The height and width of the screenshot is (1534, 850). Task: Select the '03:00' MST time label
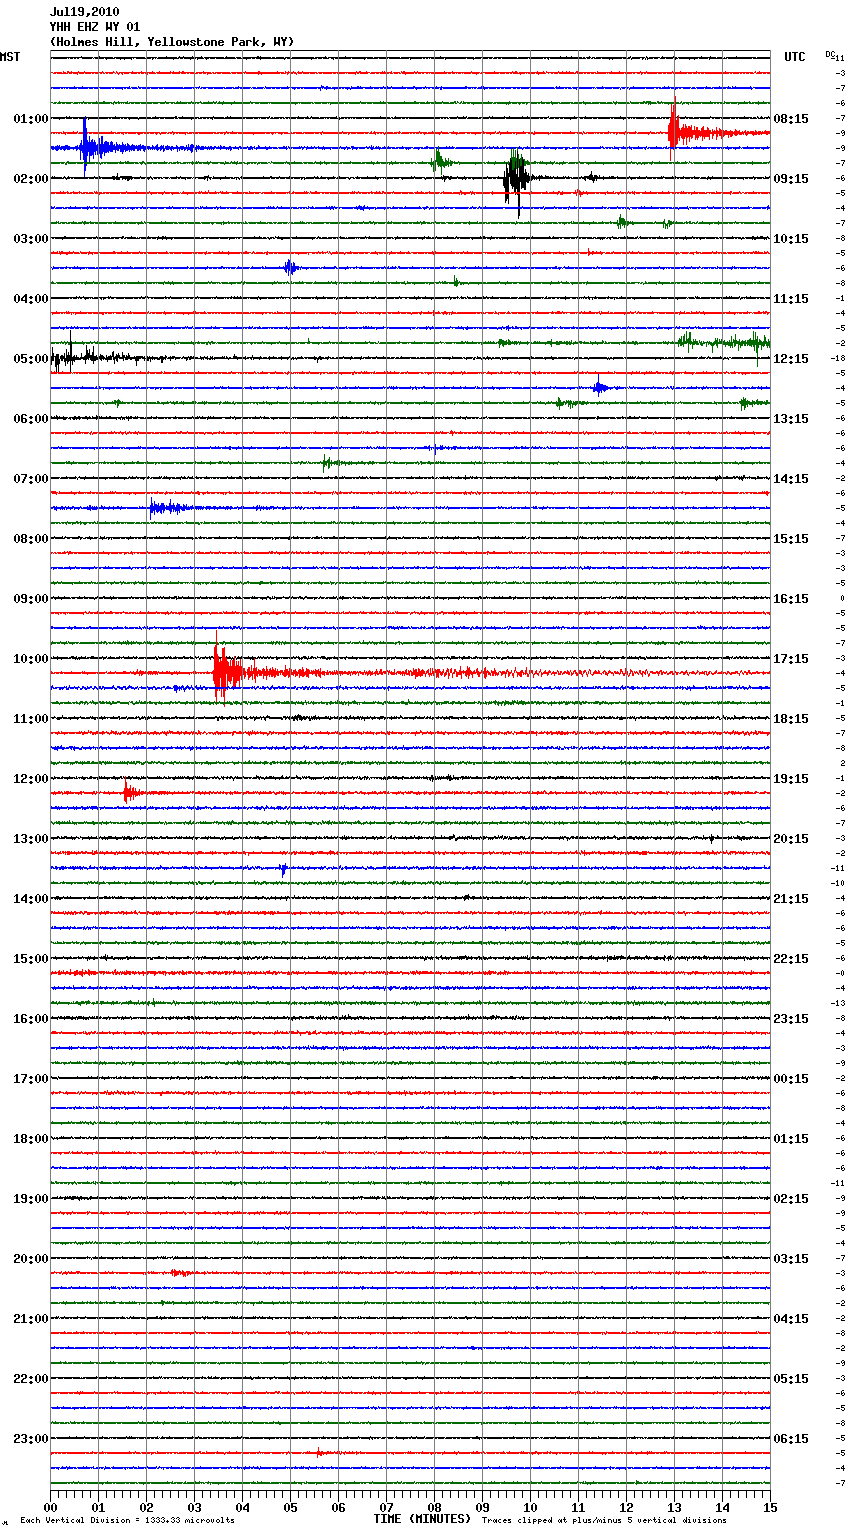[x=31, y=239]
